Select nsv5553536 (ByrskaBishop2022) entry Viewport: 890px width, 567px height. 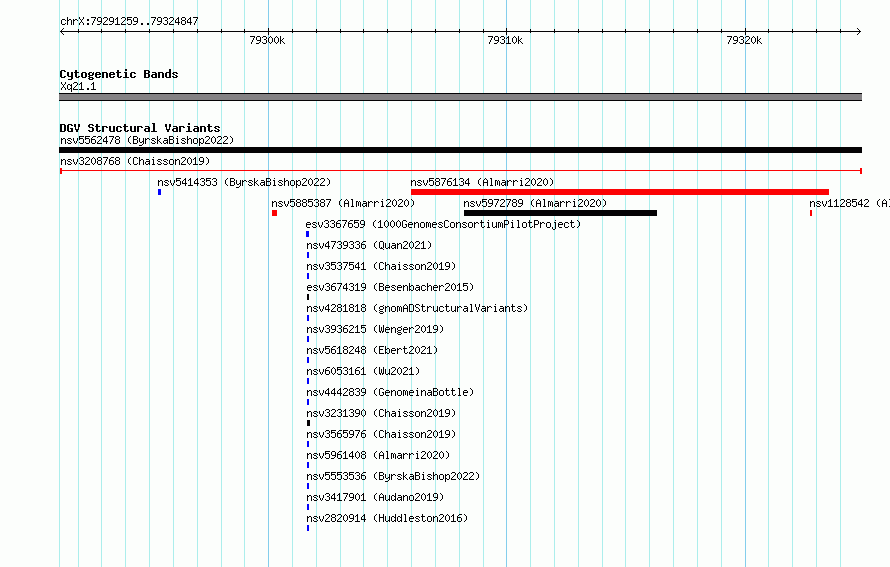click(x=393, y=476)
